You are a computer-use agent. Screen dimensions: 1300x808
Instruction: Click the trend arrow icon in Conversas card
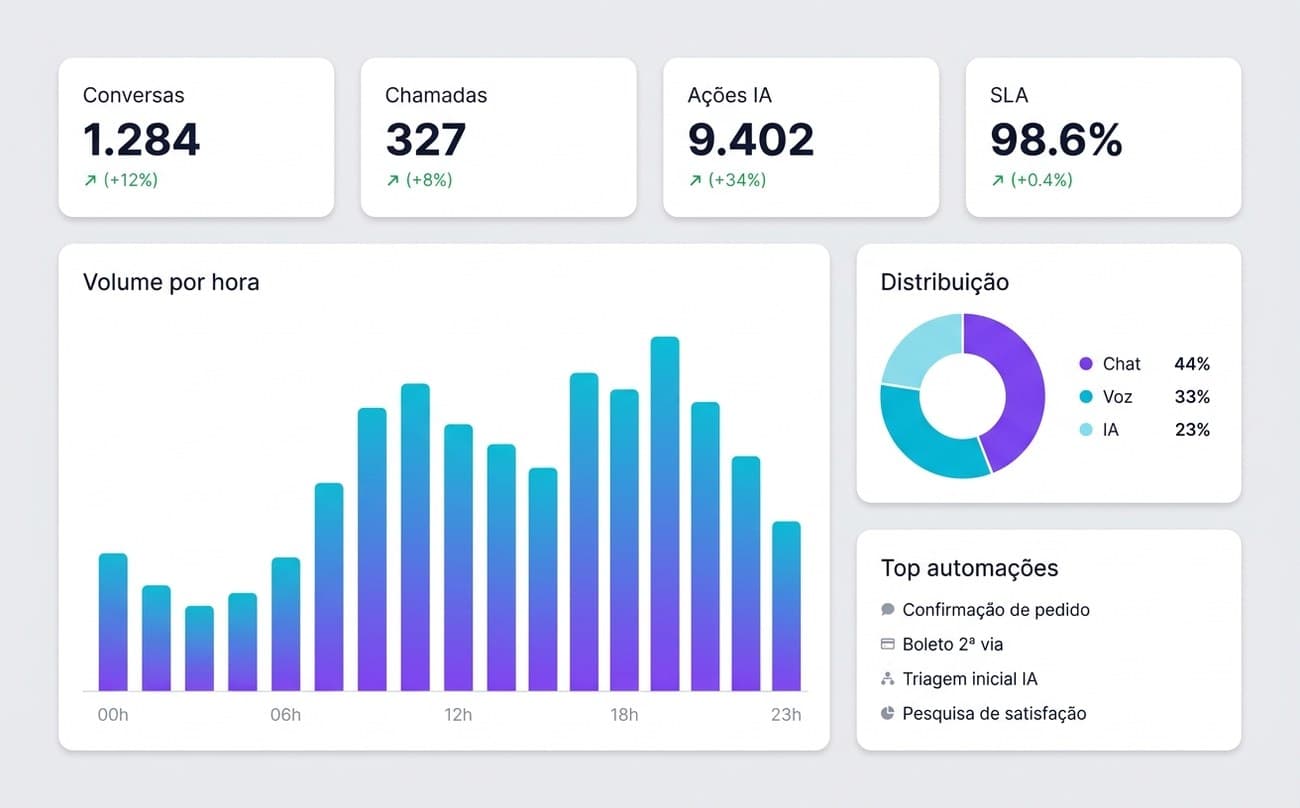[x=91, y=180]
